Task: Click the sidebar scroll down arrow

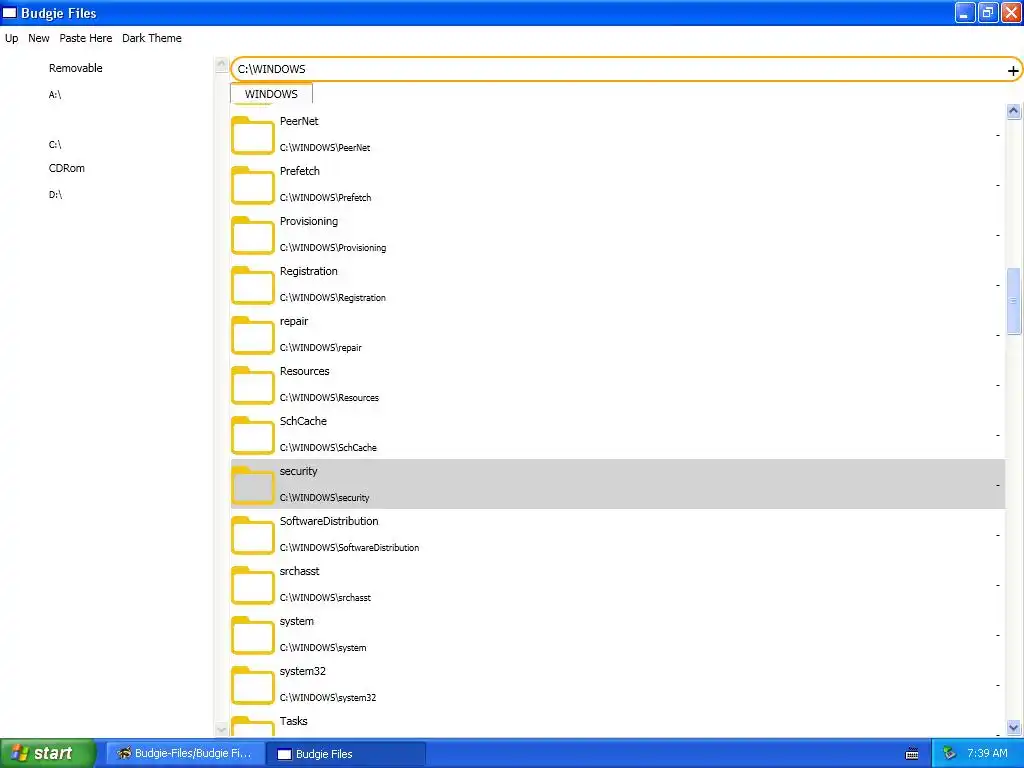Action: point(221,729)
